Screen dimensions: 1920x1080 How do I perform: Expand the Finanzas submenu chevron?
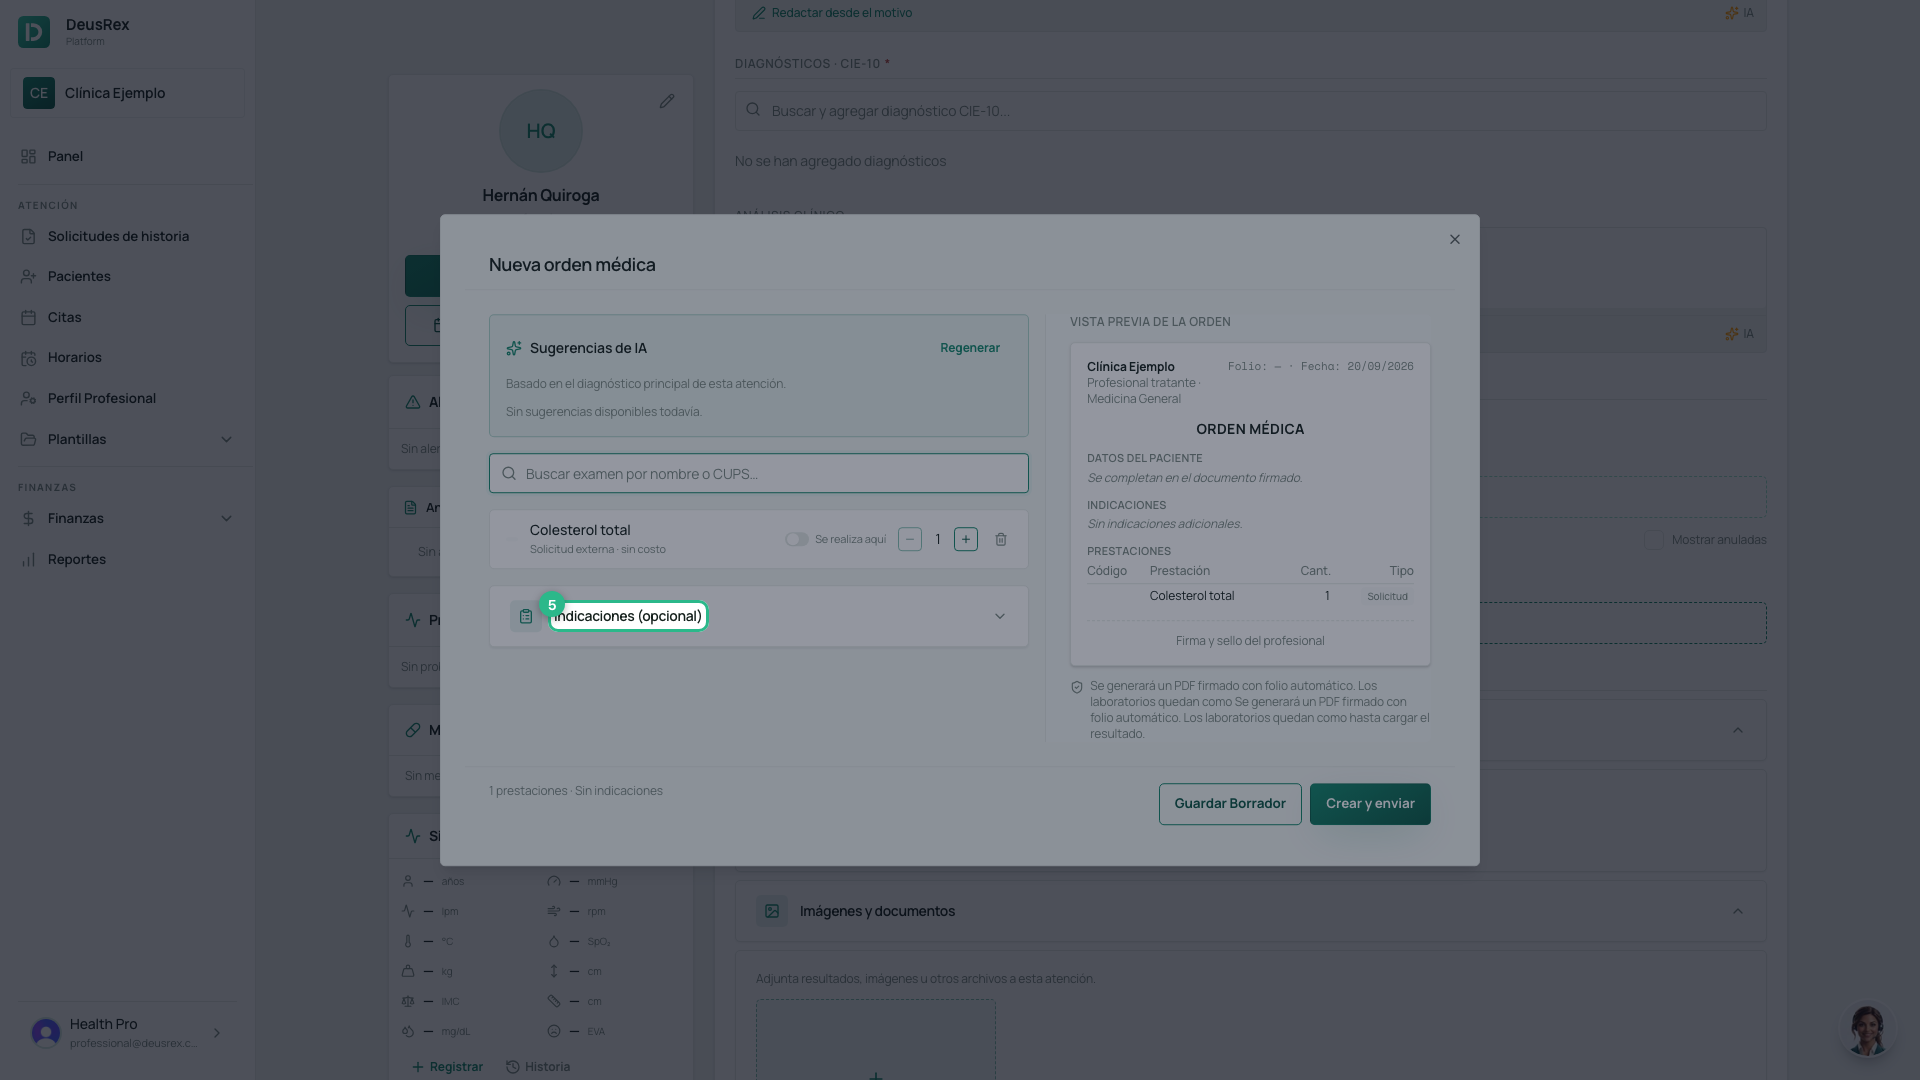(226, 519)
